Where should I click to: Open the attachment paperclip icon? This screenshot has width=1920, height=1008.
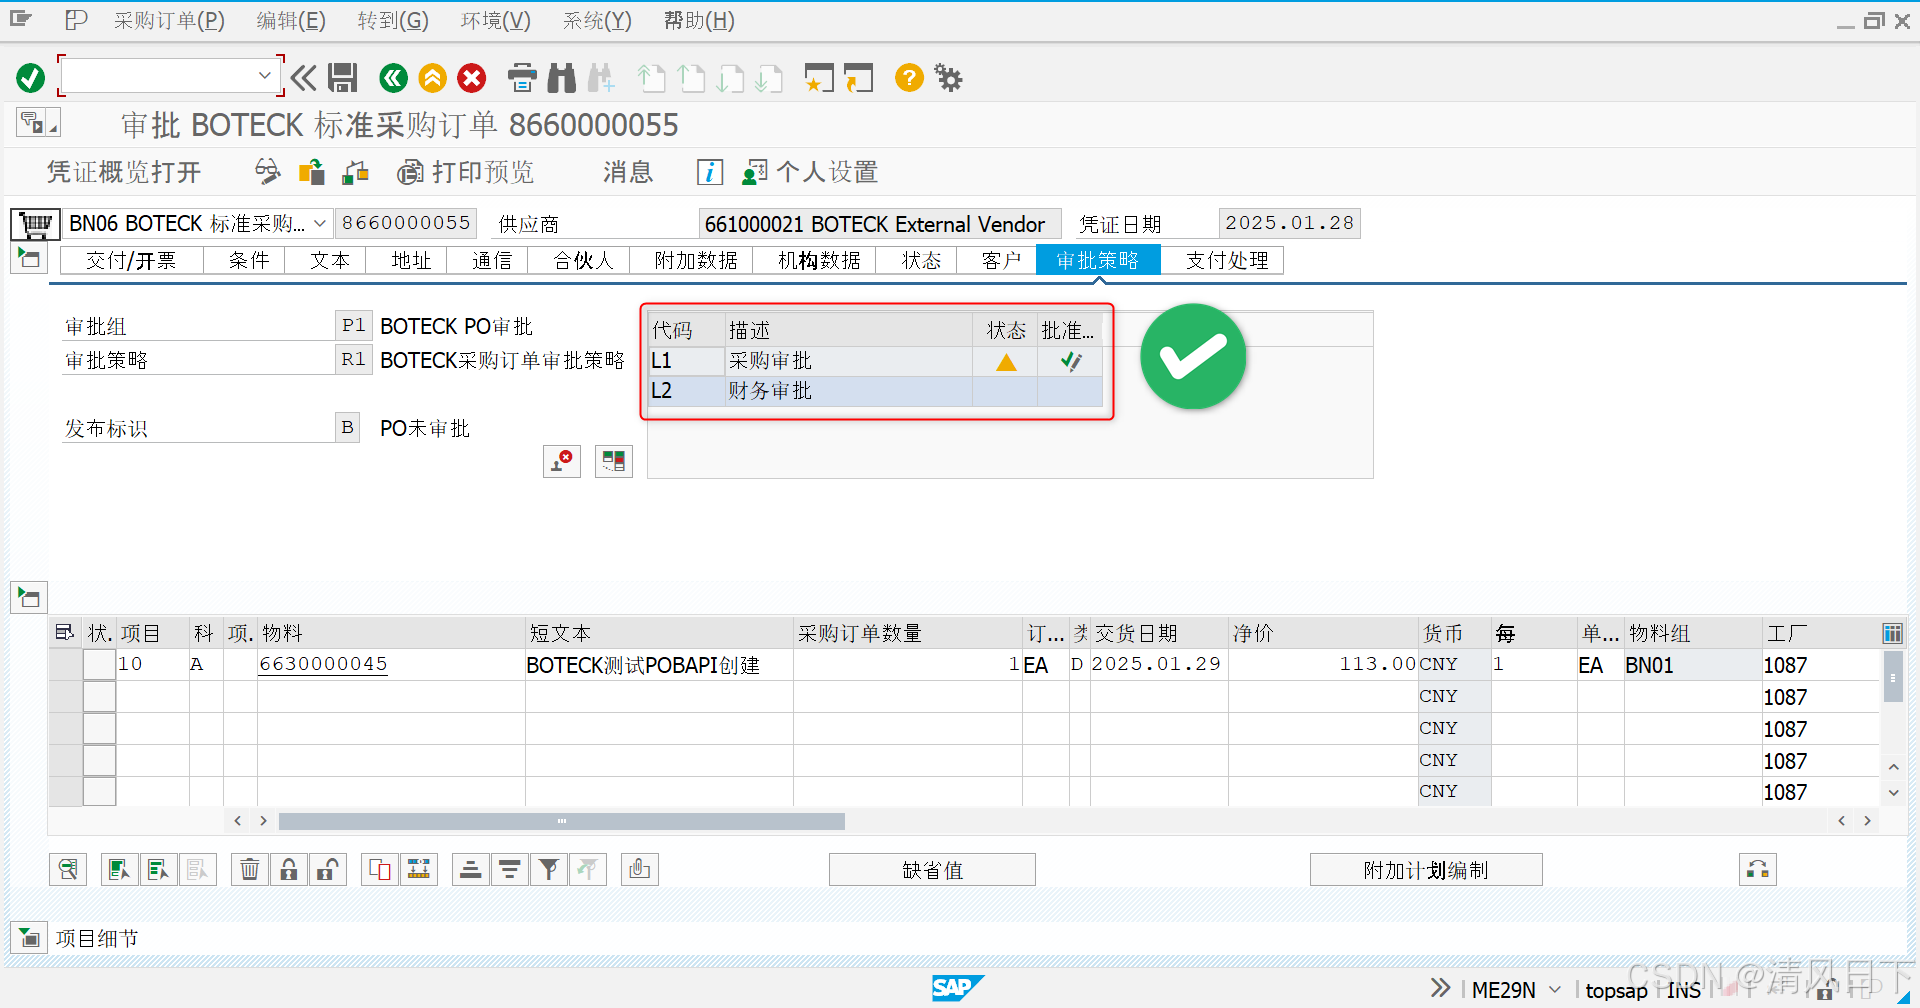coord(639,869)
